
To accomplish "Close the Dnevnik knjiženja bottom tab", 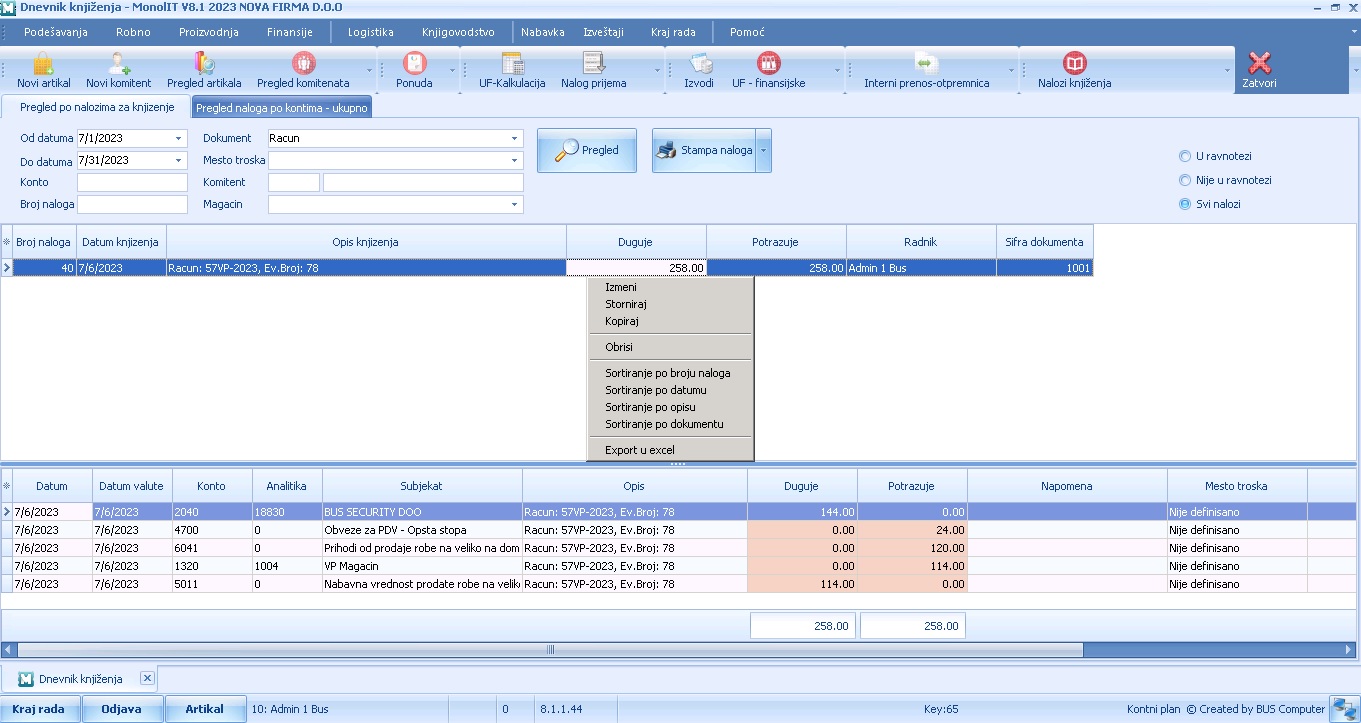I will click(x=147, y=678).
